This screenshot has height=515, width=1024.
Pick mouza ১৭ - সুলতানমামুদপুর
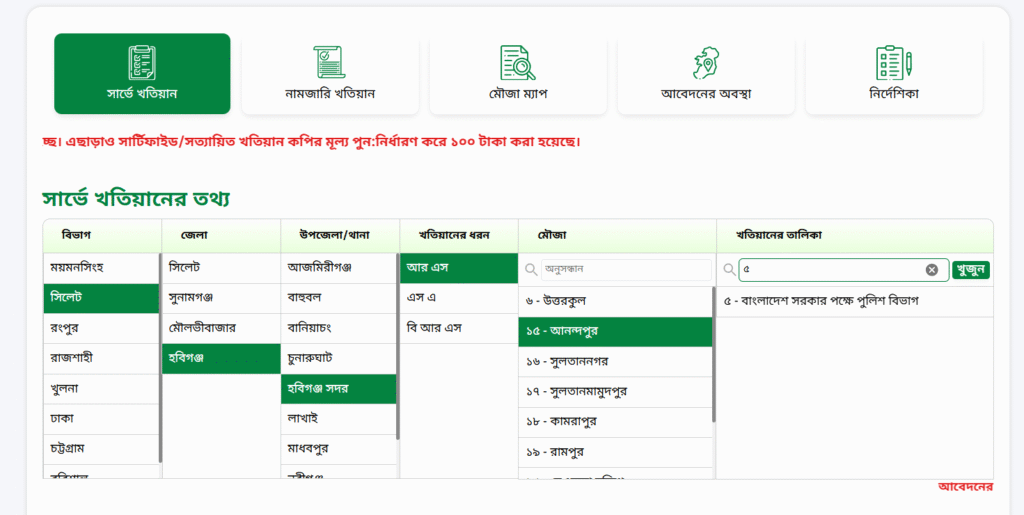(615, 392)
